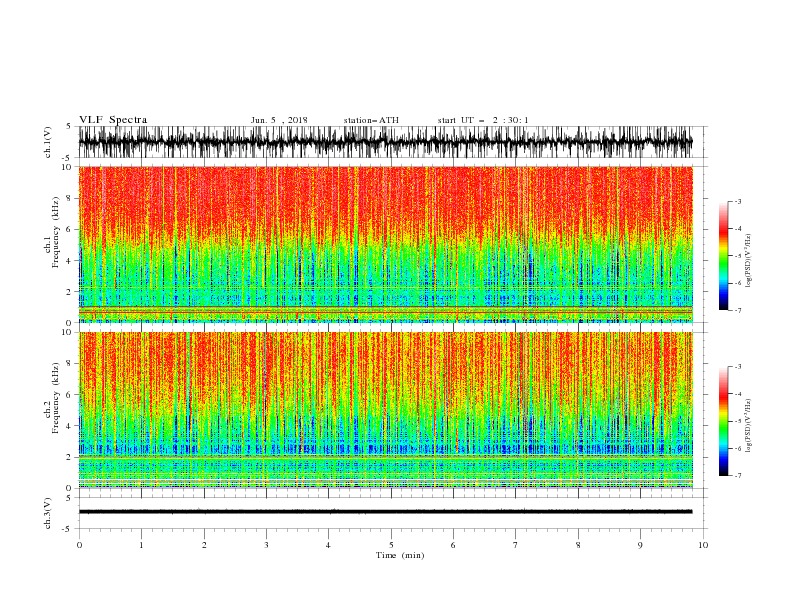Click the "9" tick on the time axis
The height and width of the screenshot is (612, 792).
[x=640, y=545]
